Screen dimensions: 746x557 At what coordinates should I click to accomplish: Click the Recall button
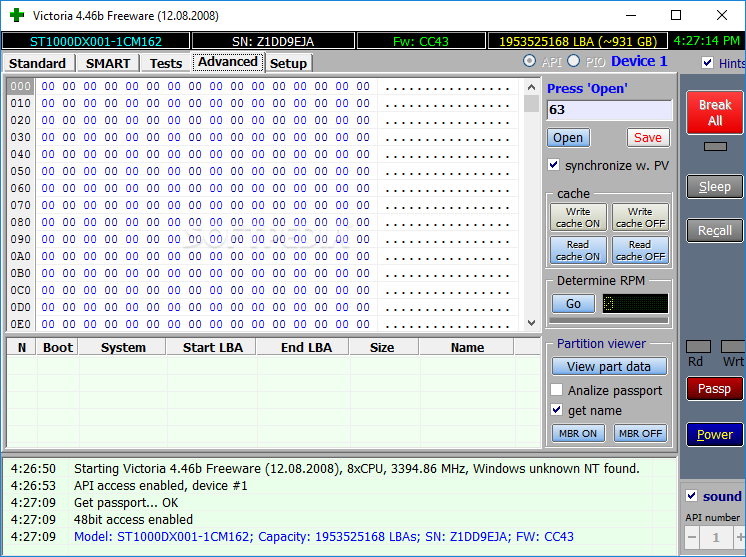(715, 231)
